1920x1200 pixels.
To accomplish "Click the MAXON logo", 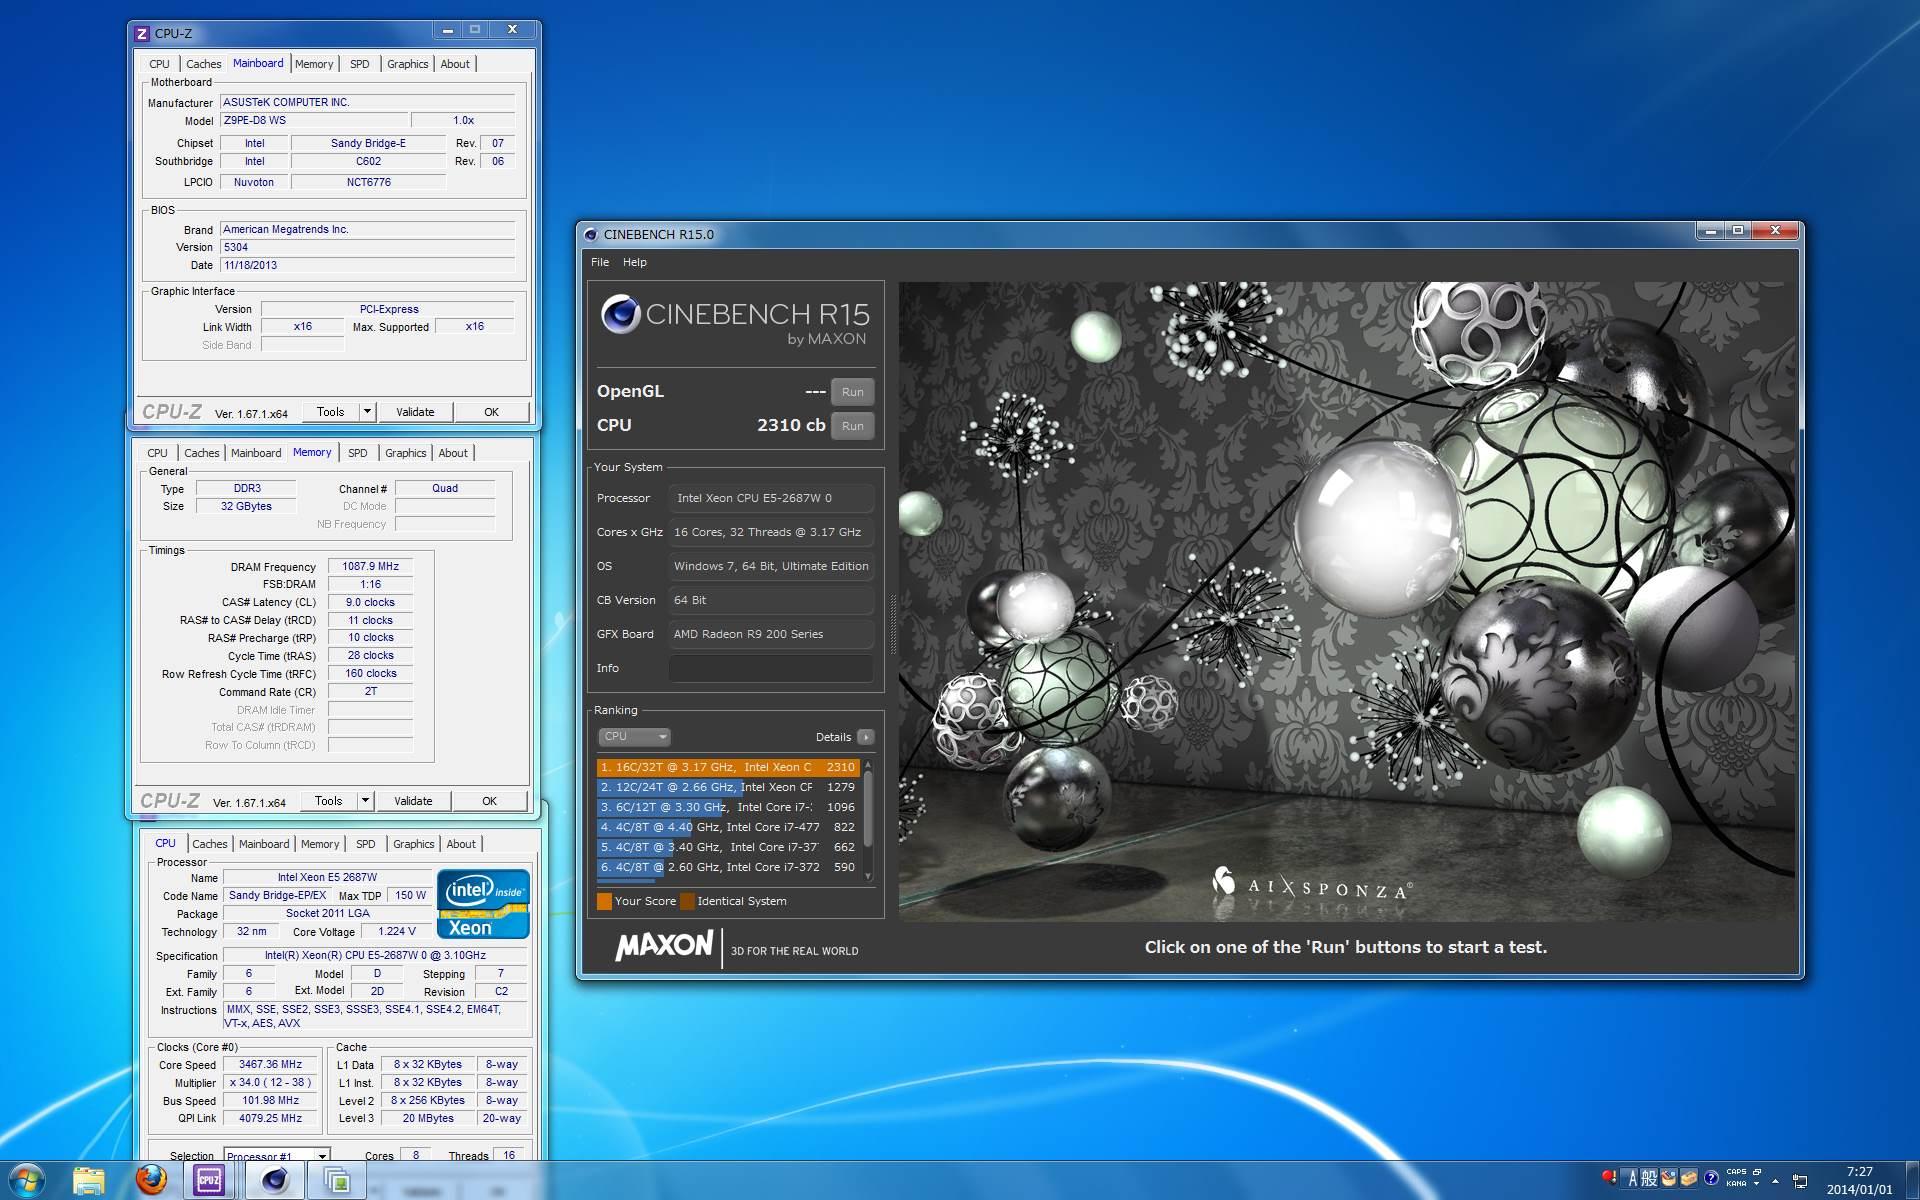I will [x=664, y=946].
